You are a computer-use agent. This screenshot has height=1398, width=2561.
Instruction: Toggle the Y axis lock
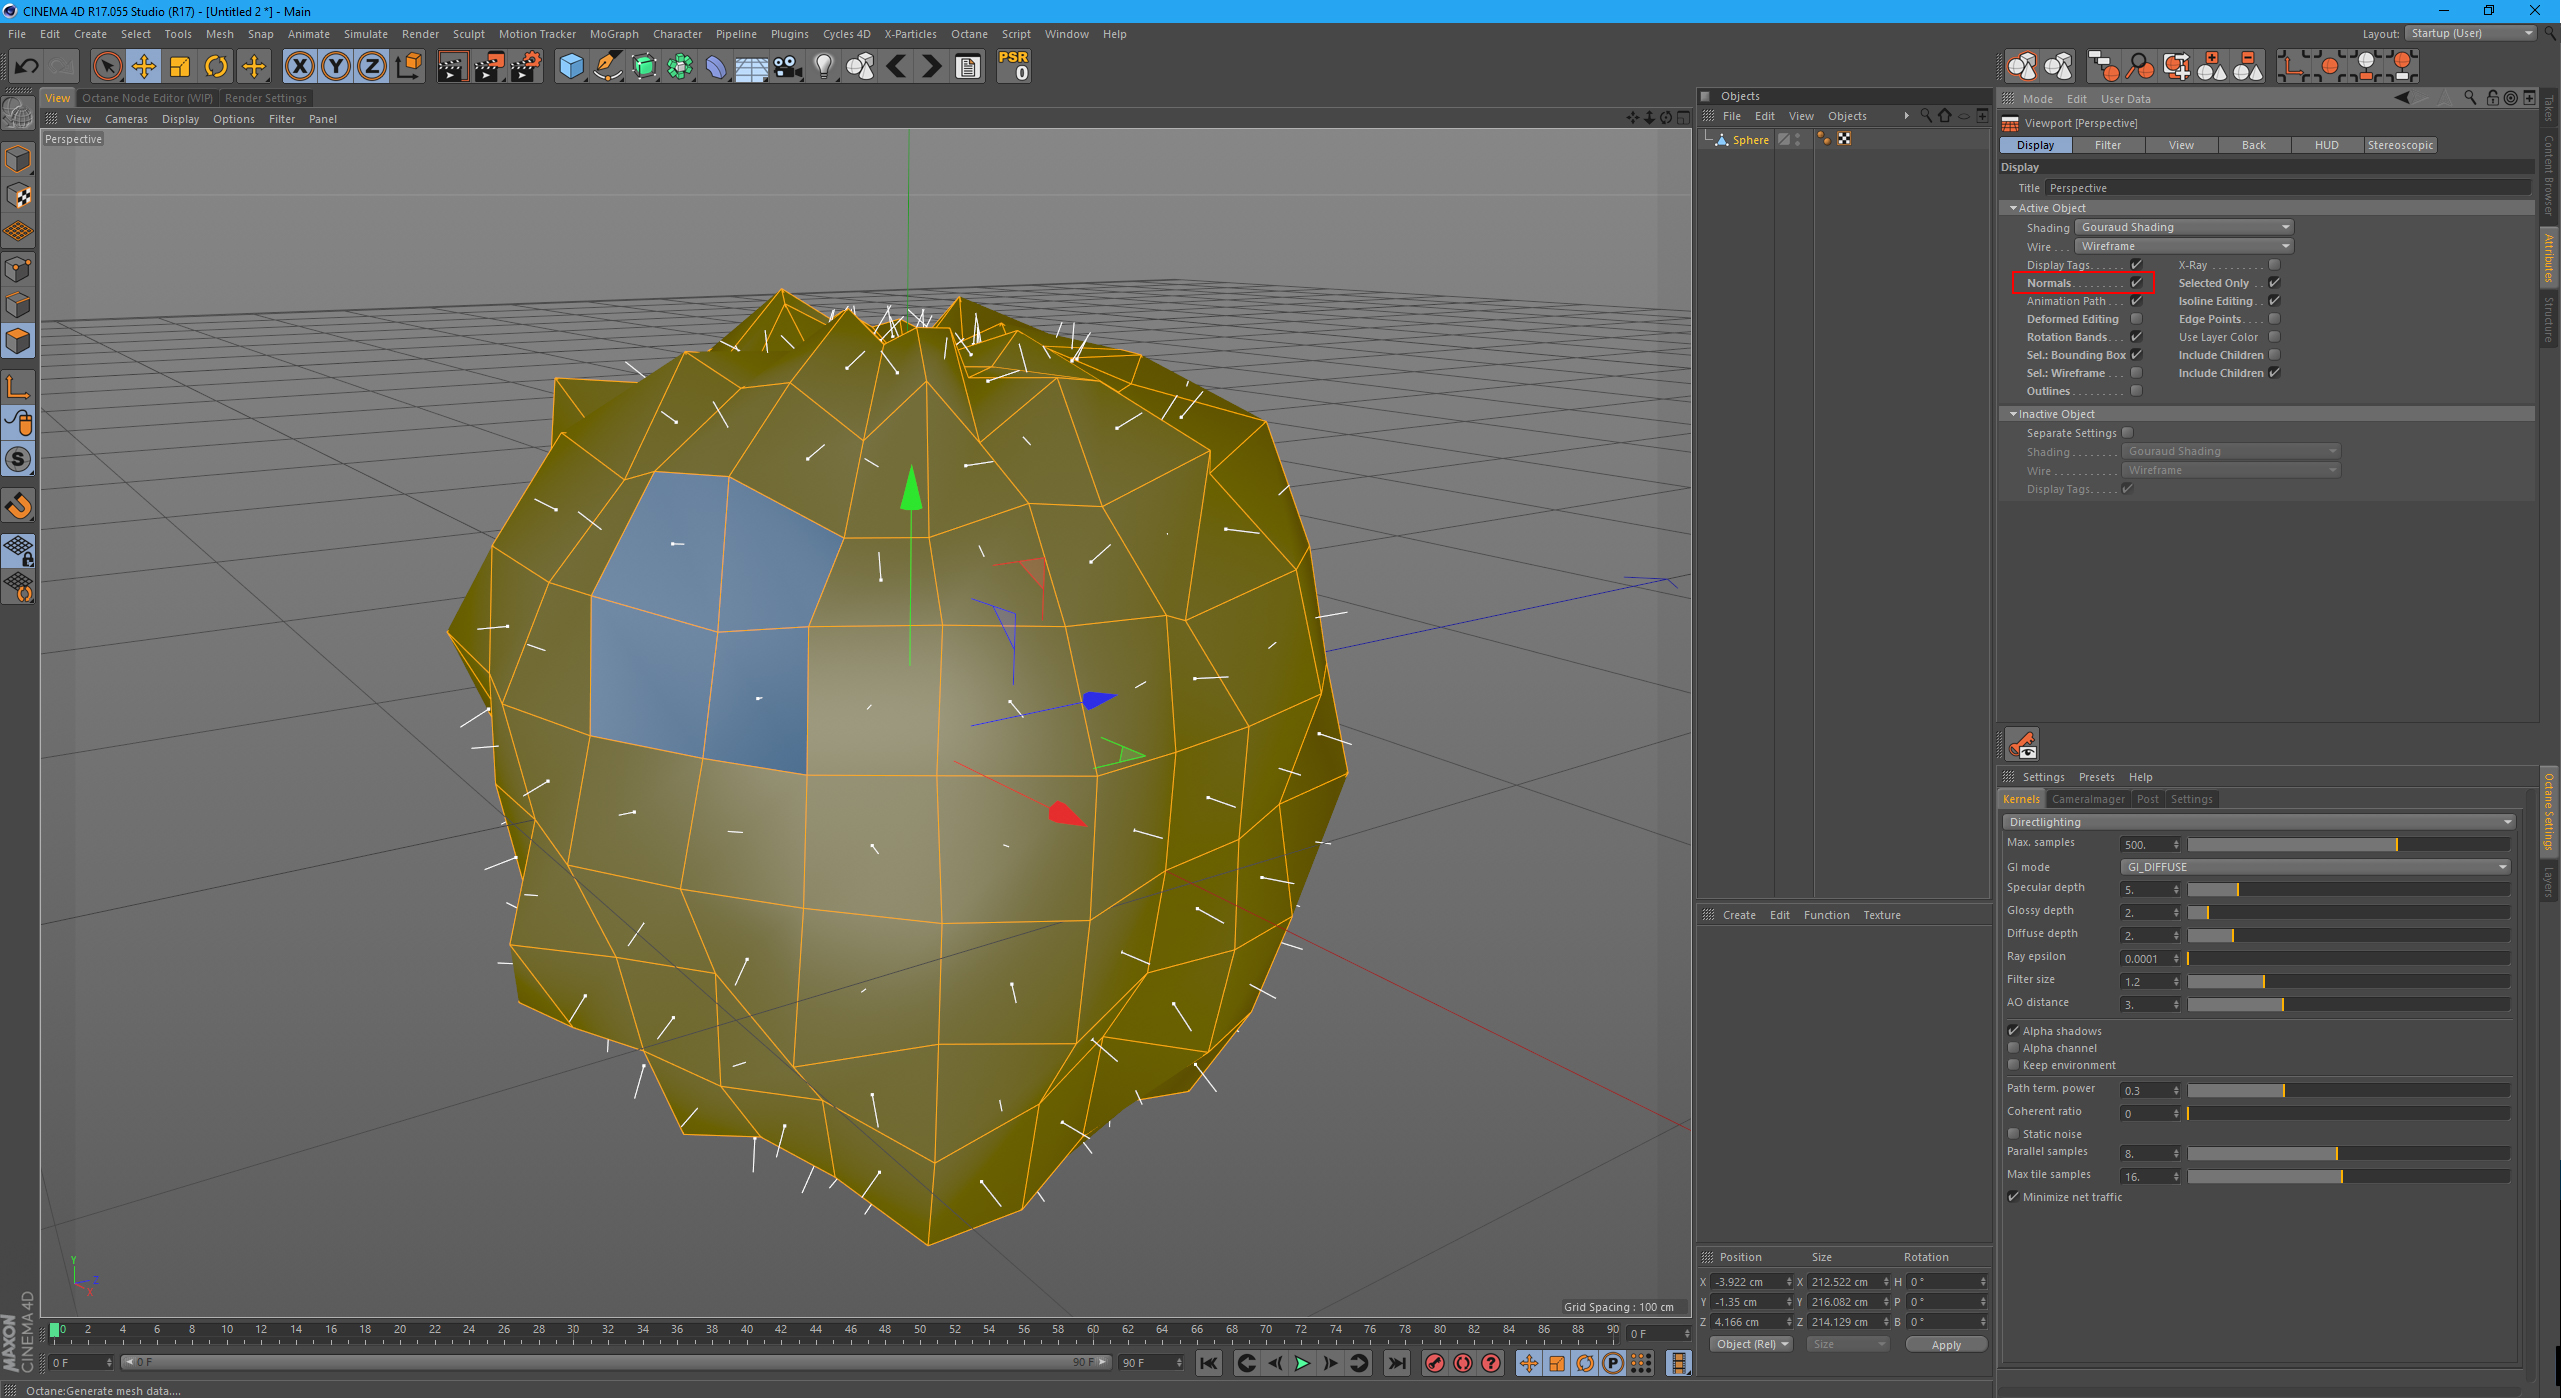point(336,67)
